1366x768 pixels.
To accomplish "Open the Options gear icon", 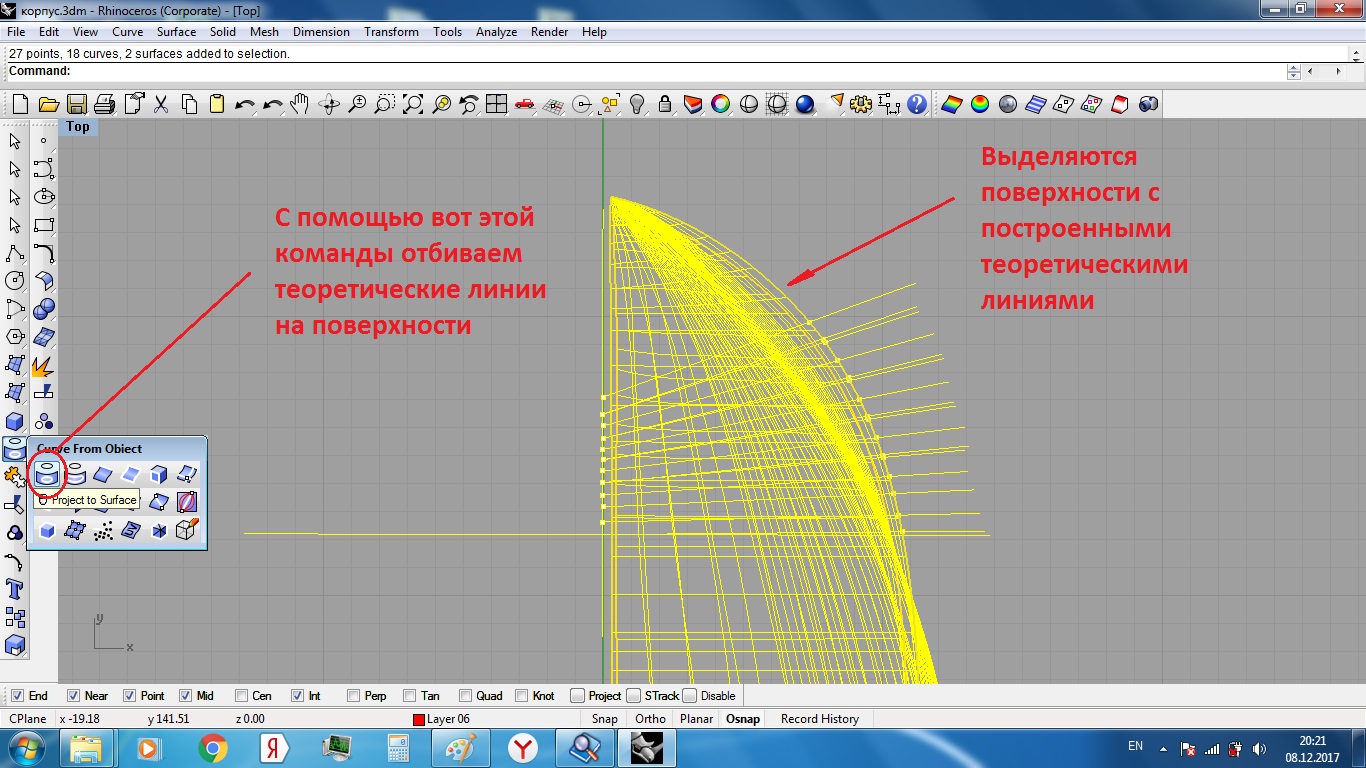I will [862, 104].
